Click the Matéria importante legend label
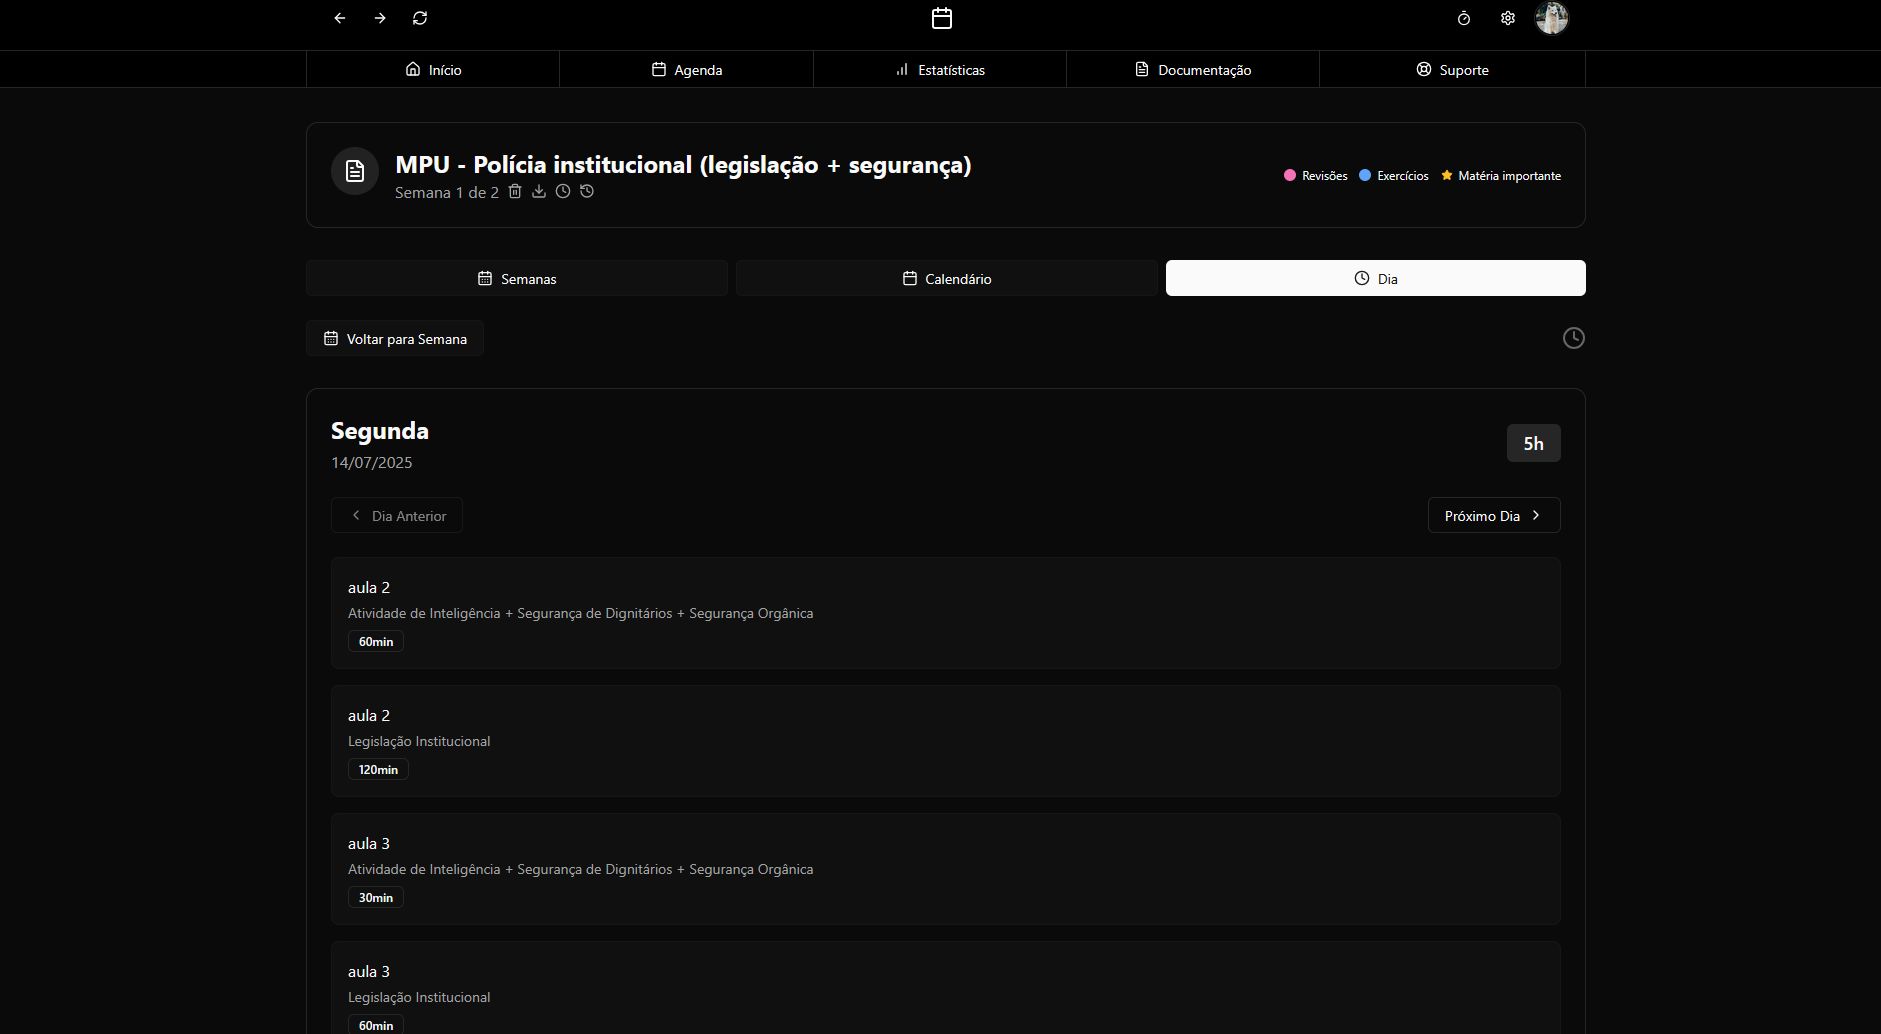Viewport: 1881px width, 1034px height. (x=1510, y=176)
